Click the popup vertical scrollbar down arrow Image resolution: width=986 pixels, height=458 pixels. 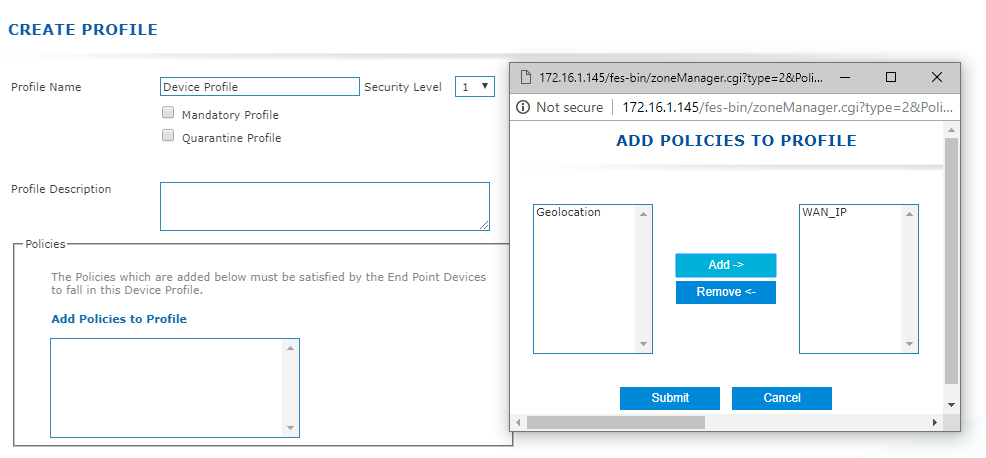pyautogui.click(x=951, y=405)
